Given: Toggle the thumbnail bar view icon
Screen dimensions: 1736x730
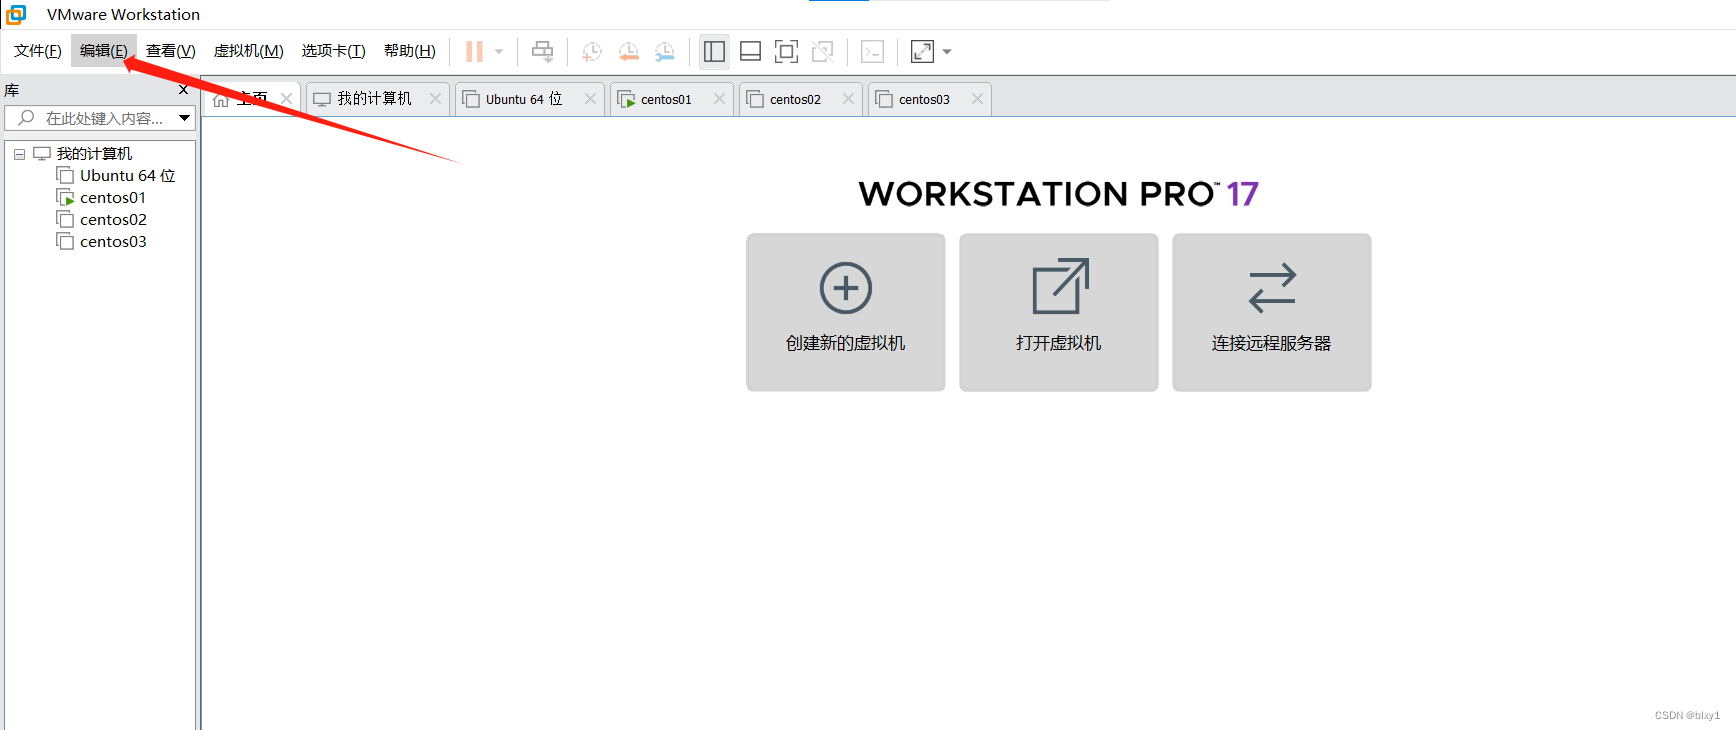Looking at the screenshot, I should (x=750, y=51).
